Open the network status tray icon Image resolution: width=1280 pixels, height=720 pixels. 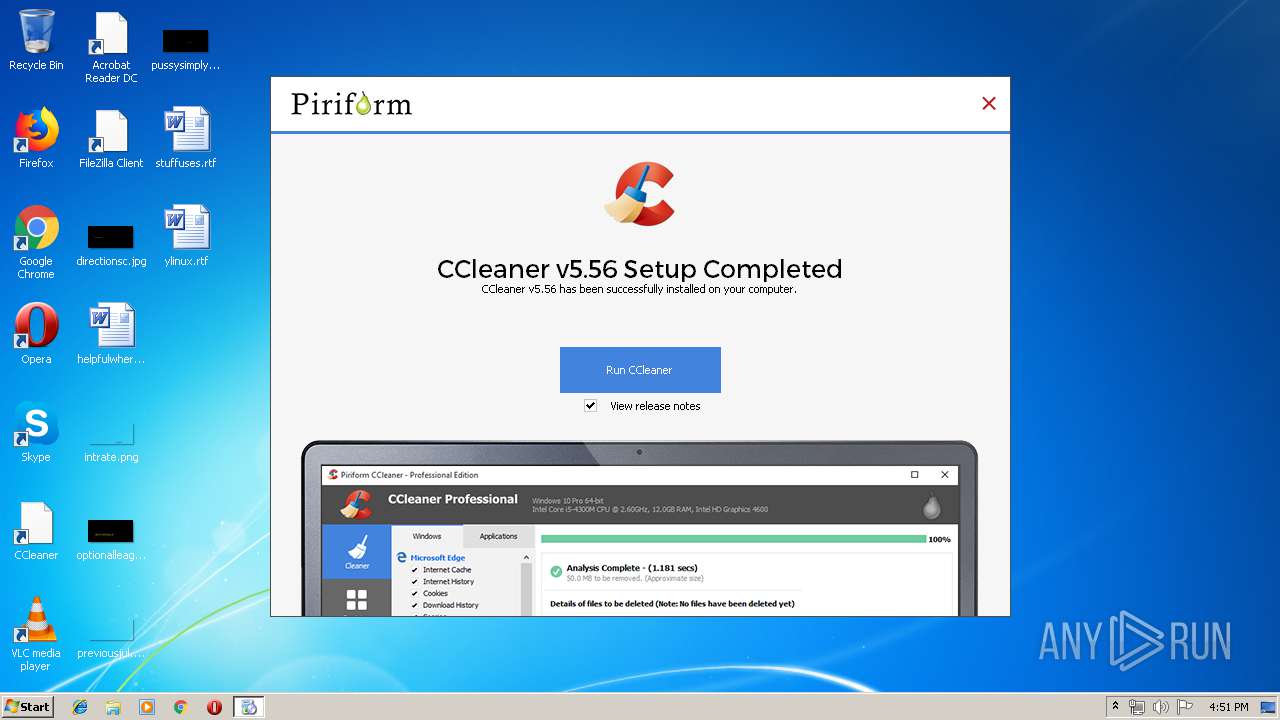(1137, 707)
